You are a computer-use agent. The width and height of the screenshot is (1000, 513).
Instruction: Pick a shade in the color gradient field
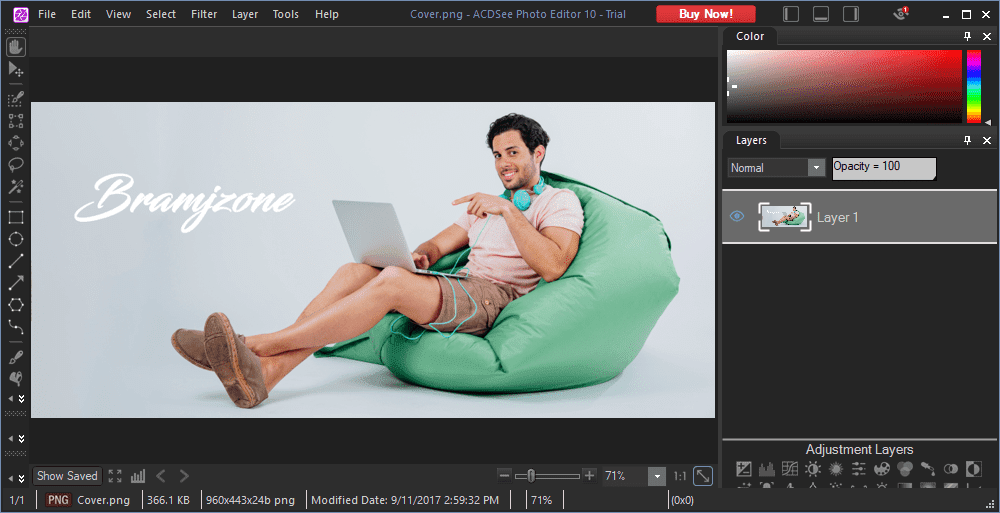click(x=844, y=86)
